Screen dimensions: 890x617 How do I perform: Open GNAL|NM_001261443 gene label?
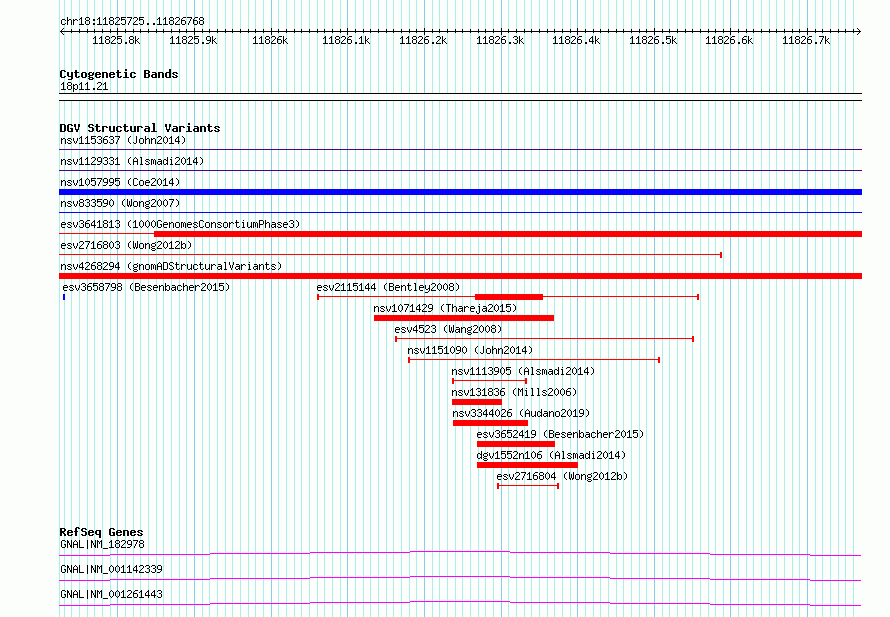[x=111, y=594]
